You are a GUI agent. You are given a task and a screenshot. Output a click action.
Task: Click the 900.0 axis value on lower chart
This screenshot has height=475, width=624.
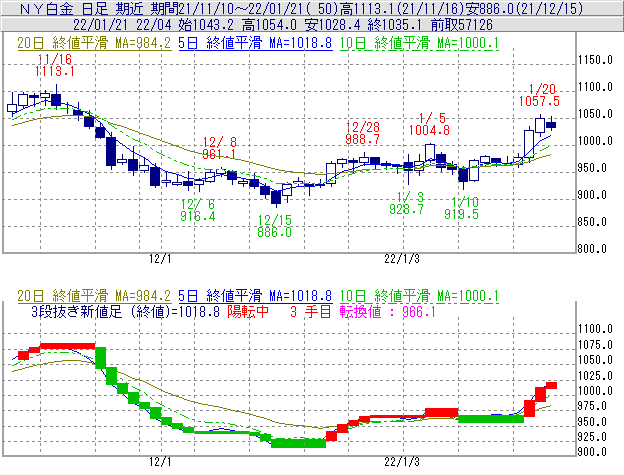coord(592,452)
